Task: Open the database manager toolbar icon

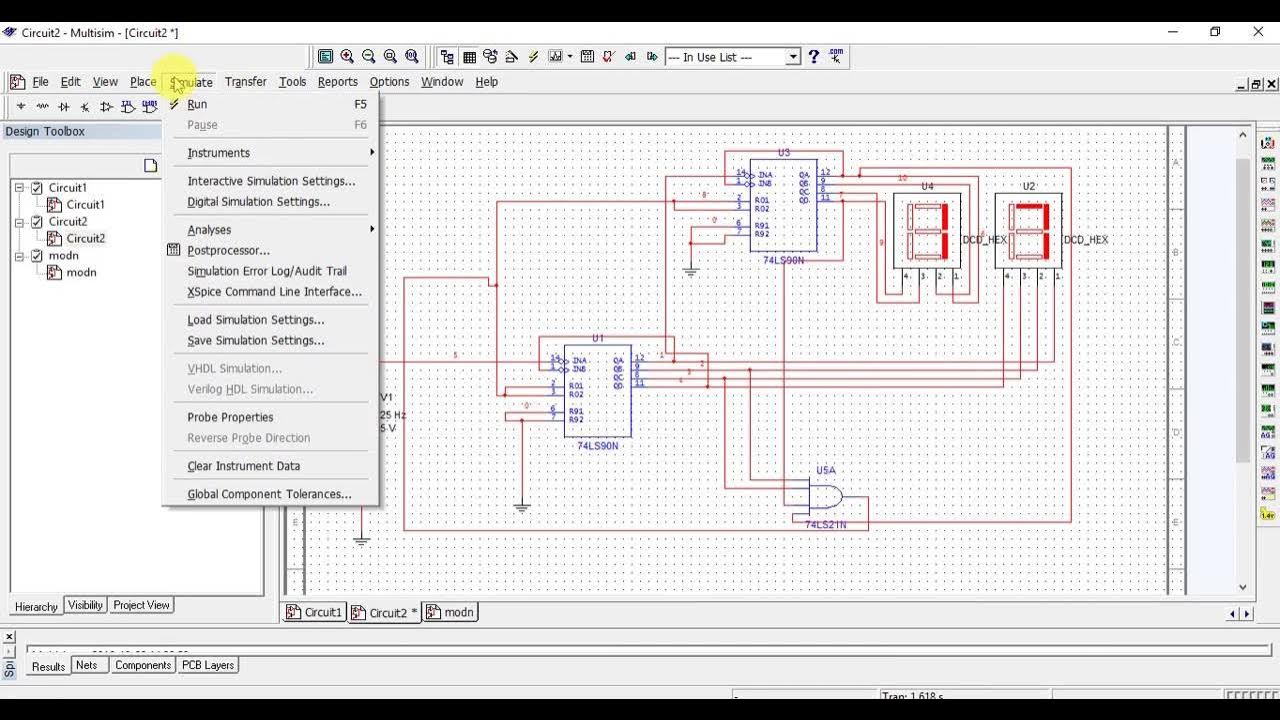Action: 490,57
